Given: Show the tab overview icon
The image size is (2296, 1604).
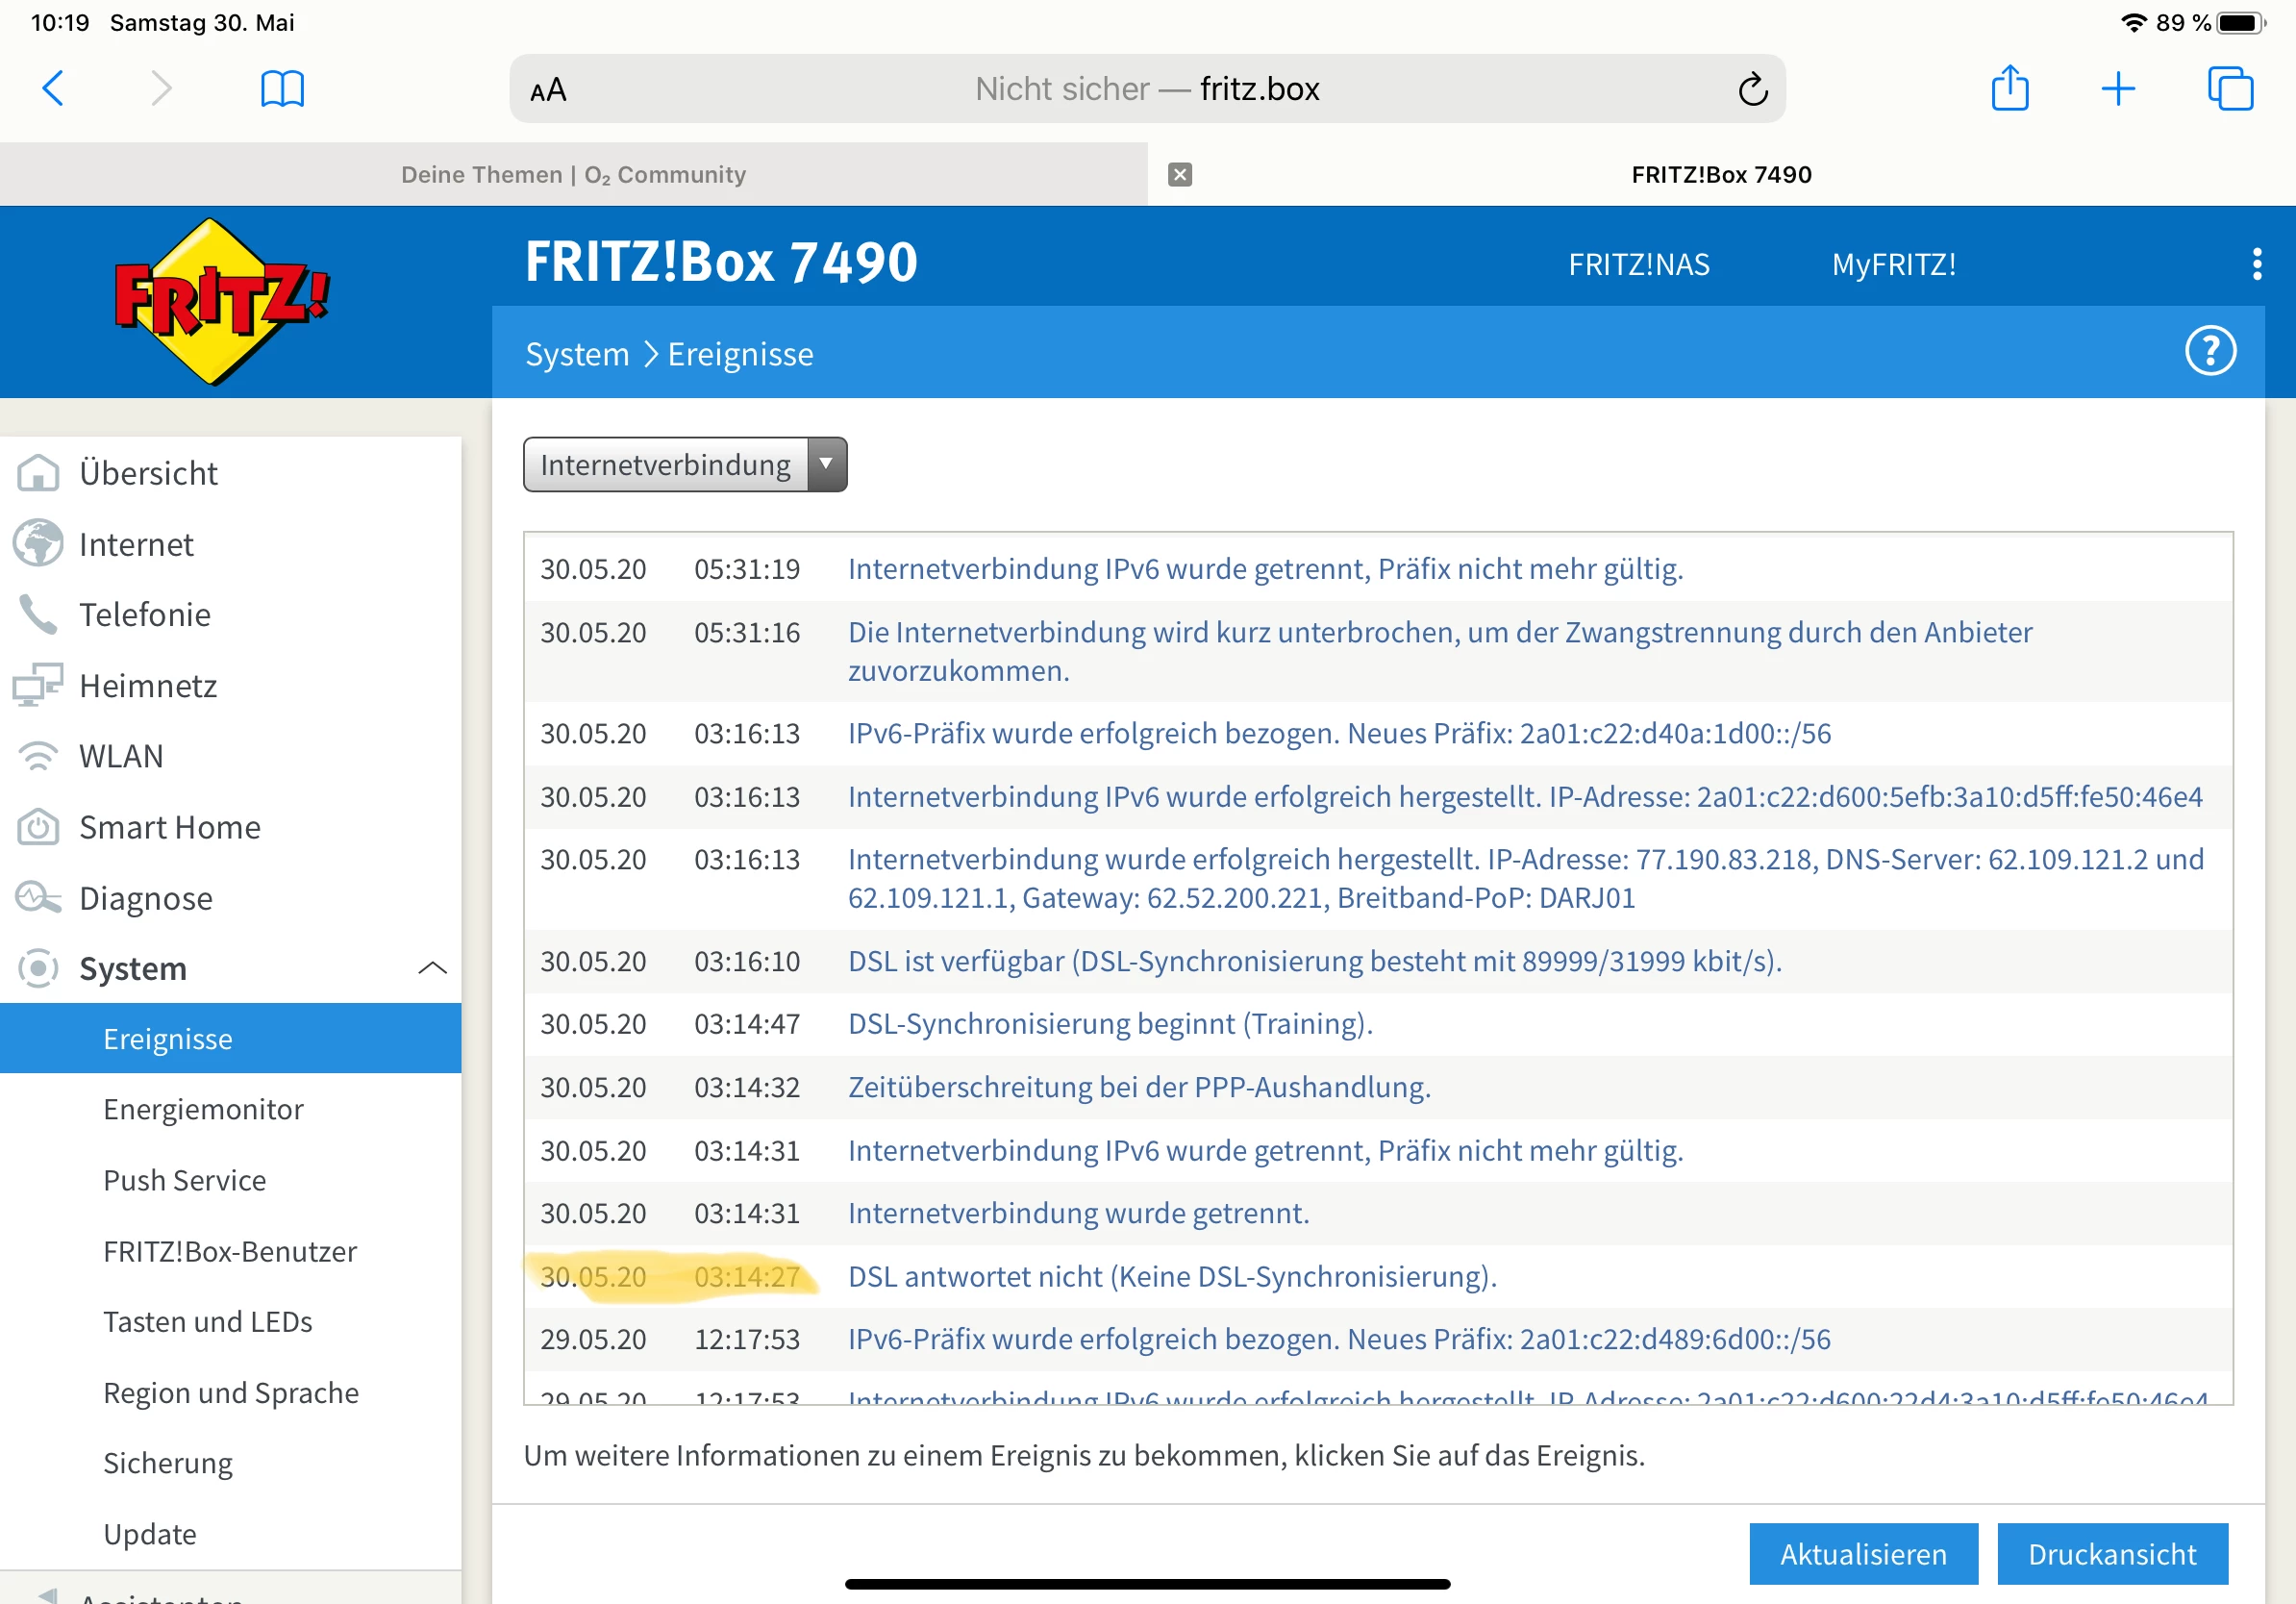Looking at the screenshot, I should pos(2230,88).
